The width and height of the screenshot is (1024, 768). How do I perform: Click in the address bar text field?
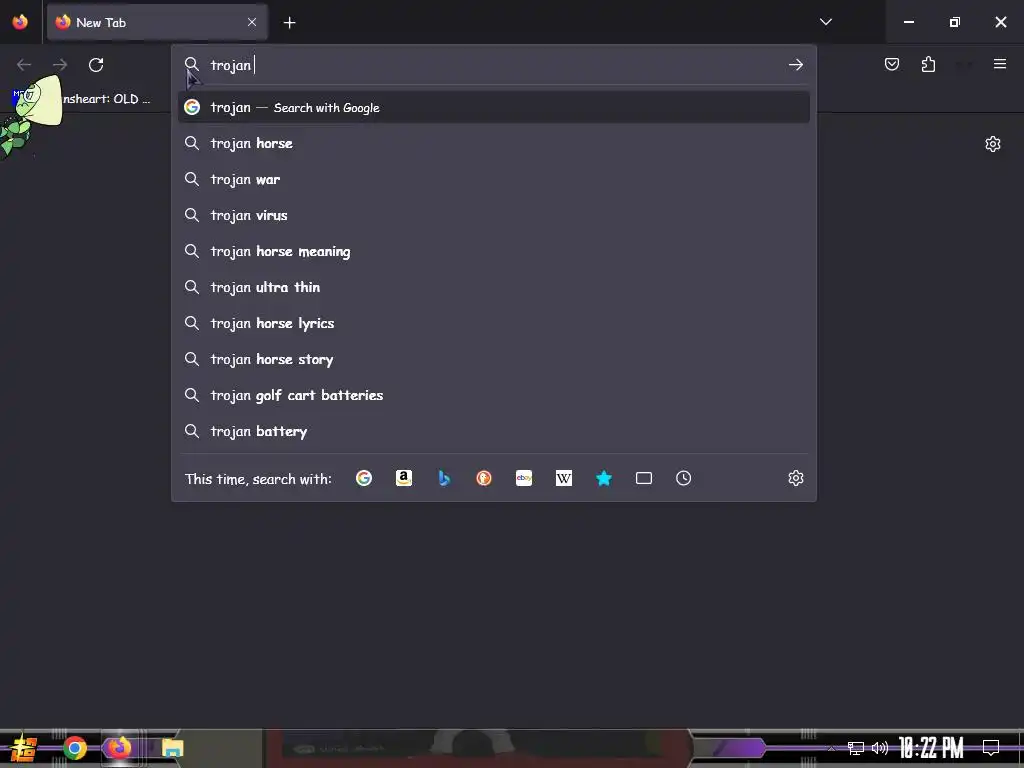496,65
